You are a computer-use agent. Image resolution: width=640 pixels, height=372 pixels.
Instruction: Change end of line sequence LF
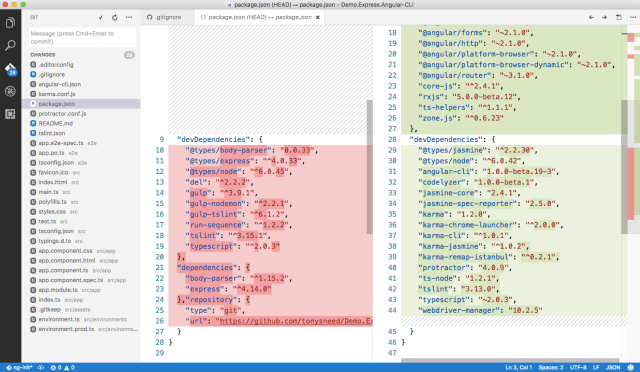coord(596,368)
